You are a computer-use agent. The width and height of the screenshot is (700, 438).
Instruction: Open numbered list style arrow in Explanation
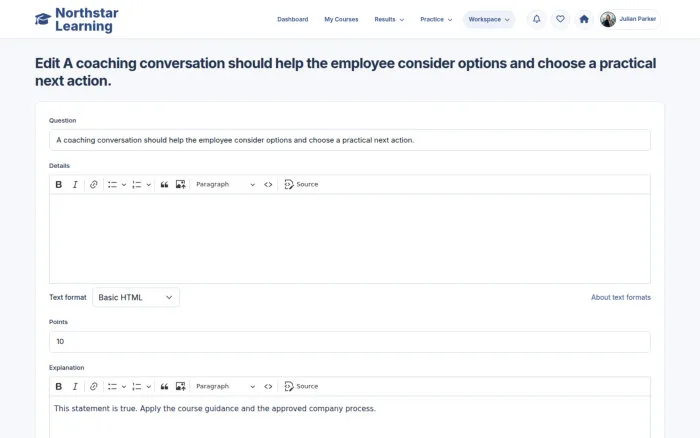coord(149,387)
